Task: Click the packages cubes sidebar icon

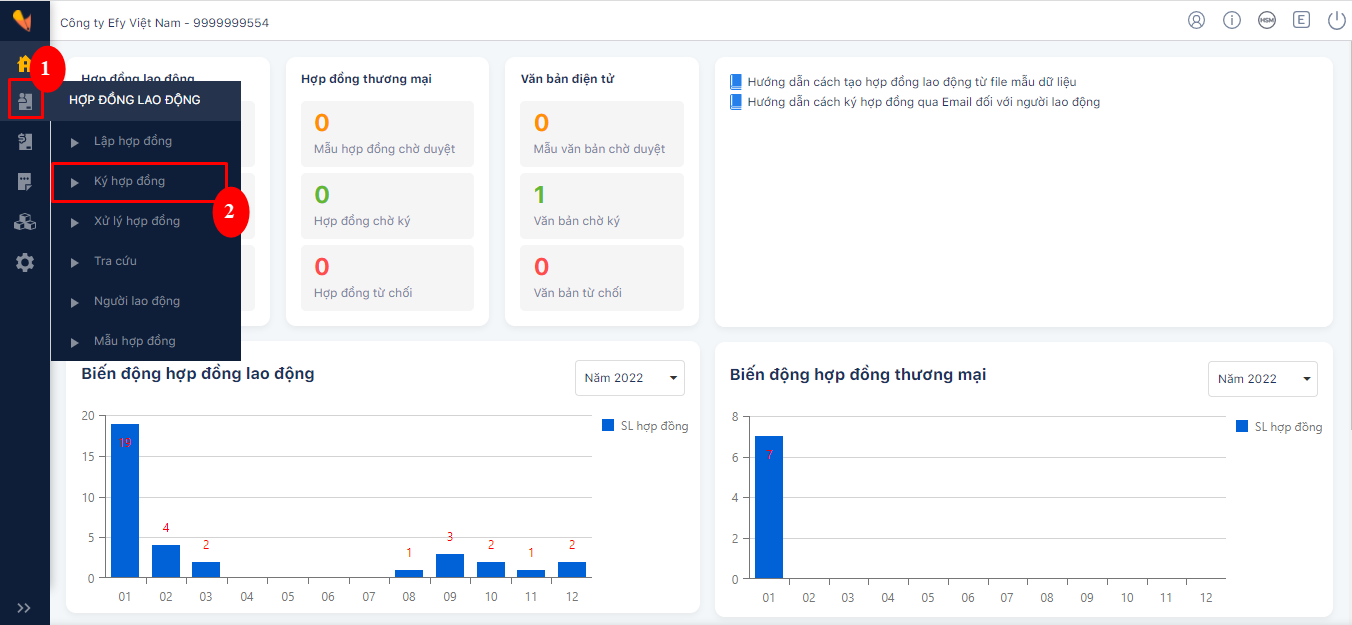Action: [25, 222]
